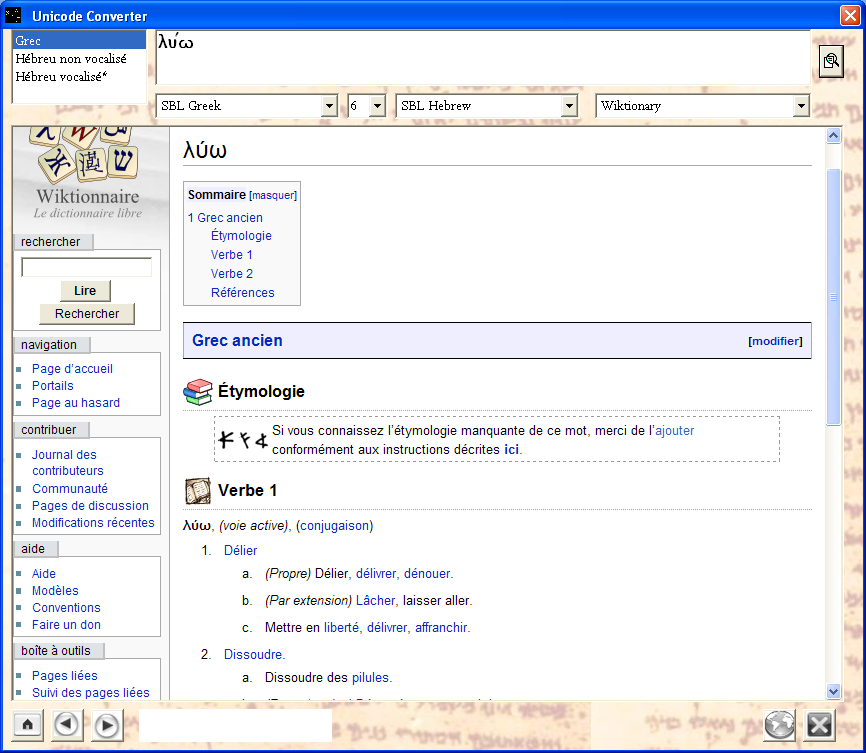The image size is (866, 753).
Task: Click the Wiktionnaire logo image
Action: click(x=88, y=172)
